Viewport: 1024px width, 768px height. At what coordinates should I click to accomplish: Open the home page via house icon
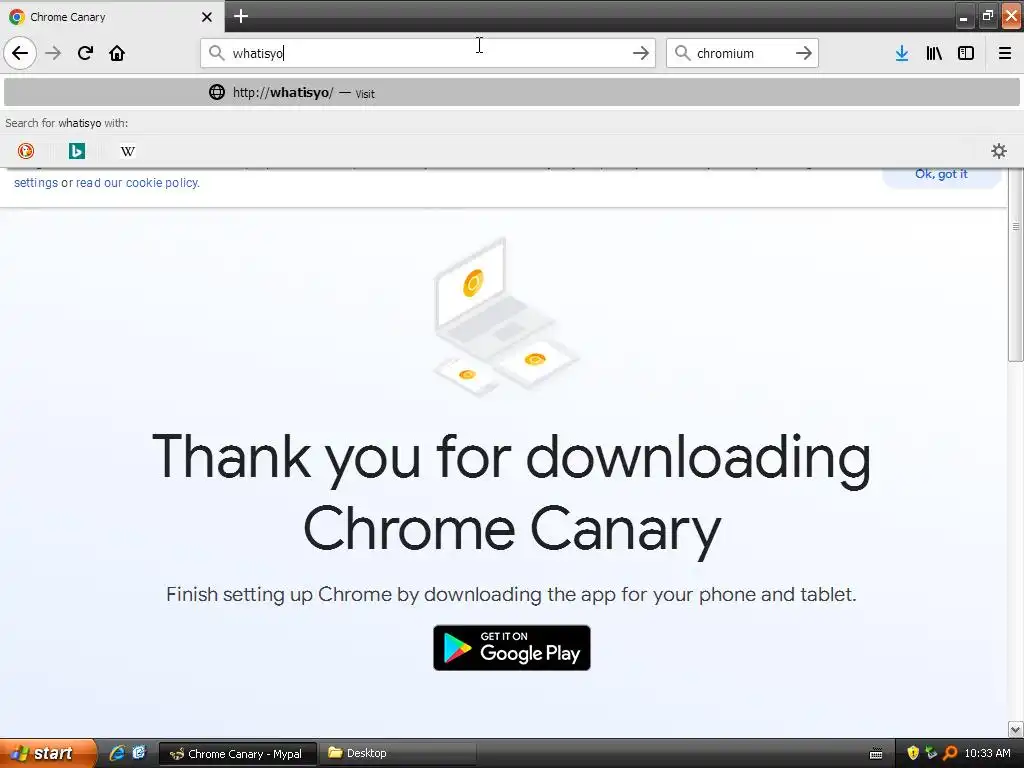(x=117, y=53)
